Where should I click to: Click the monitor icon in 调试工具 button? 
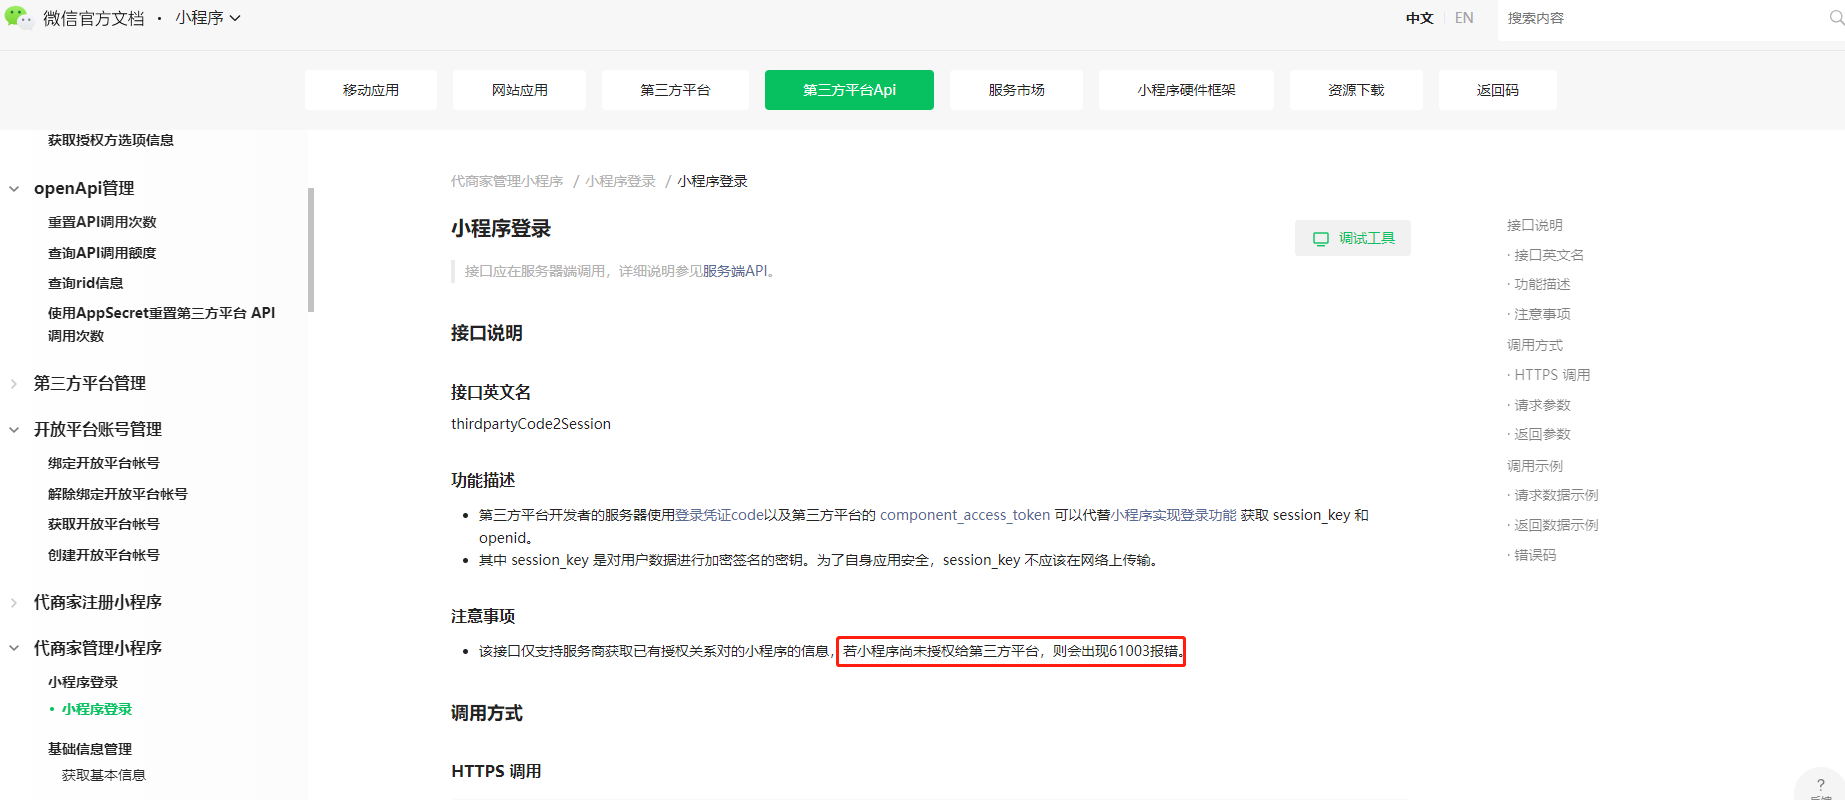click(1321, 239)
